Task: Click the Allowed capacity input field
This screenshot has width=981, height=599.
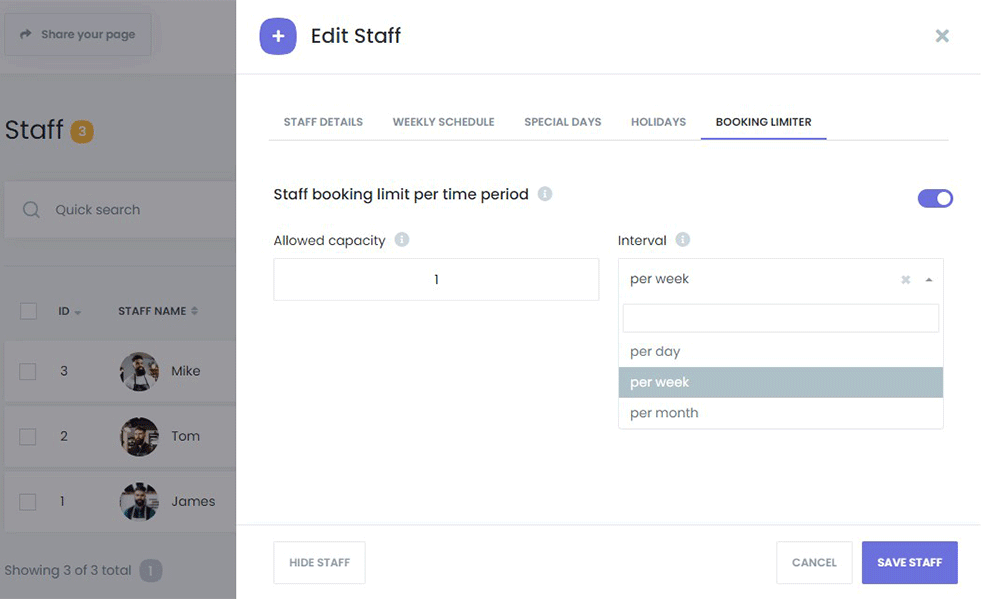Action: pos(436,280)
